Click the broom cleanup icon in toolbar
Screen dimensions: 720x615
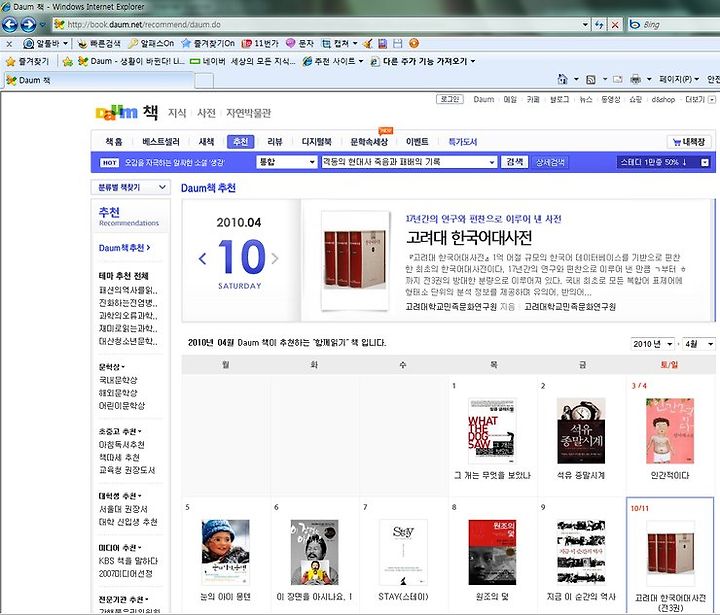click(x=367, y=44)
